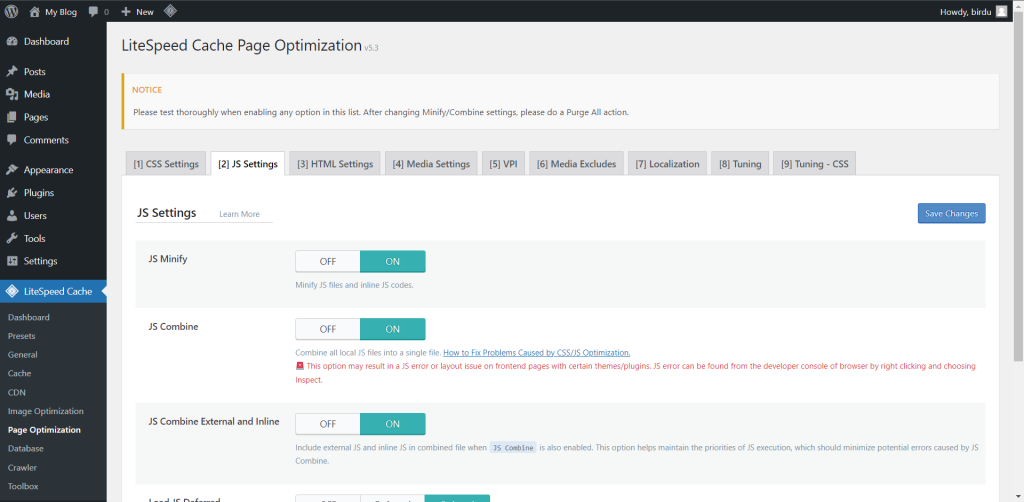Screen dimensions: 1024x502
Task: Click the Appearance brush icon in sidebar
Action: click(12, 170)
